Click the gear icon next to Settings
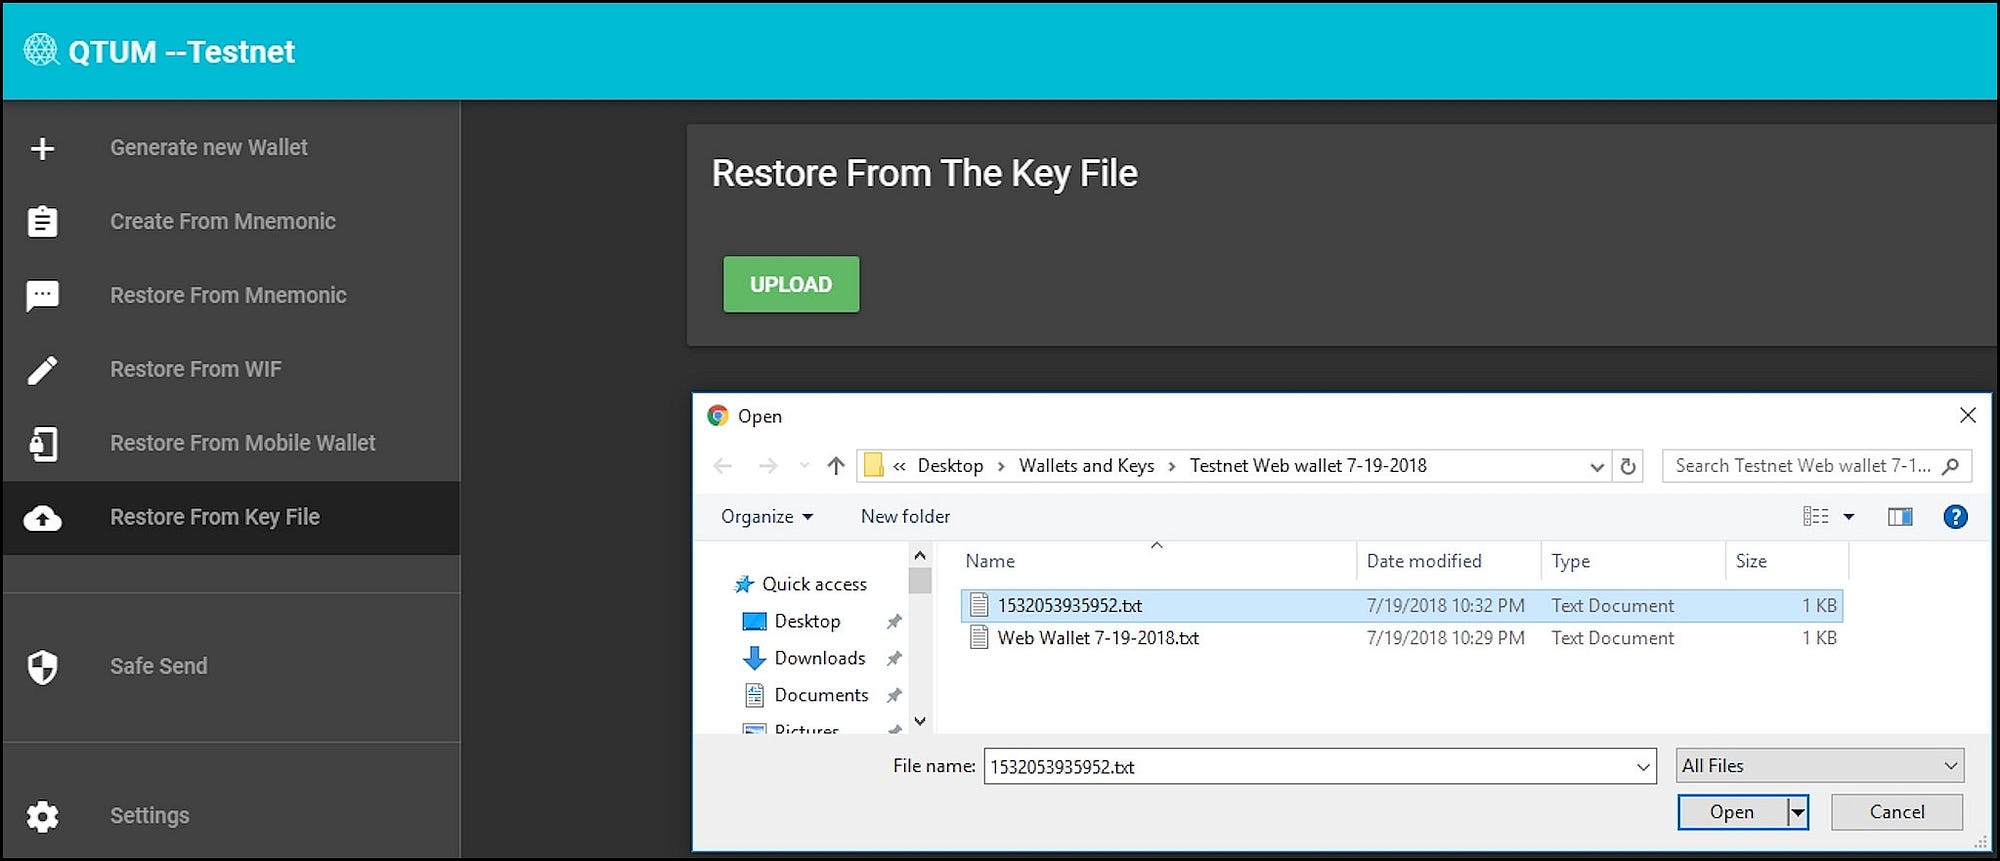Viewport: 2000px width, 861px height. [42, 816]
